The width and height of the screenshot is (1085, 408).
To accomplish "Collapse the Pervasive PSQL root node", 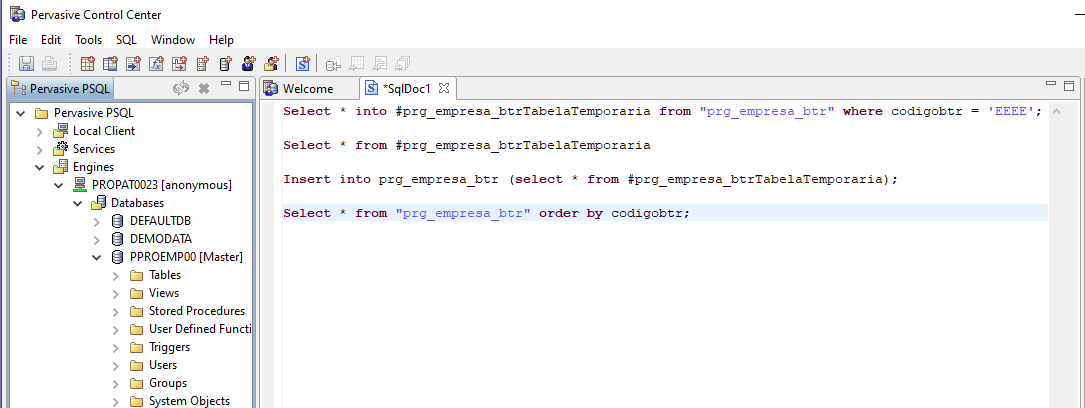I will (x=21, y=113).
